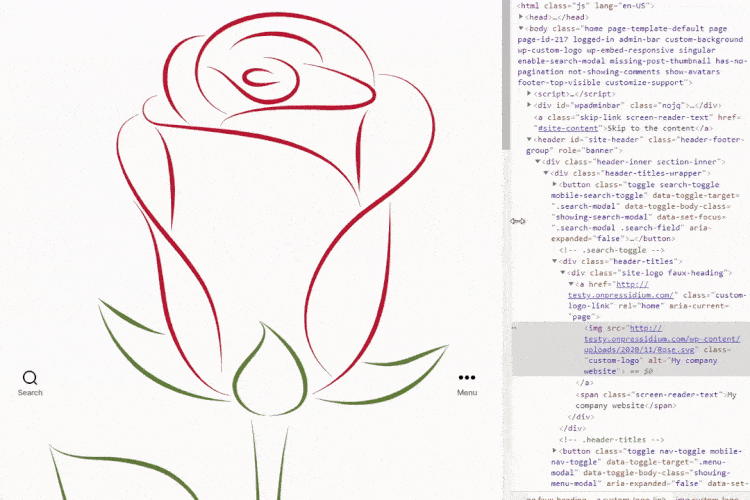Click the 'Search' label under the magnifier
Image resolution: width=750 pixels, height=500 pixels.
pyautogui.click(x=30, y=392)
